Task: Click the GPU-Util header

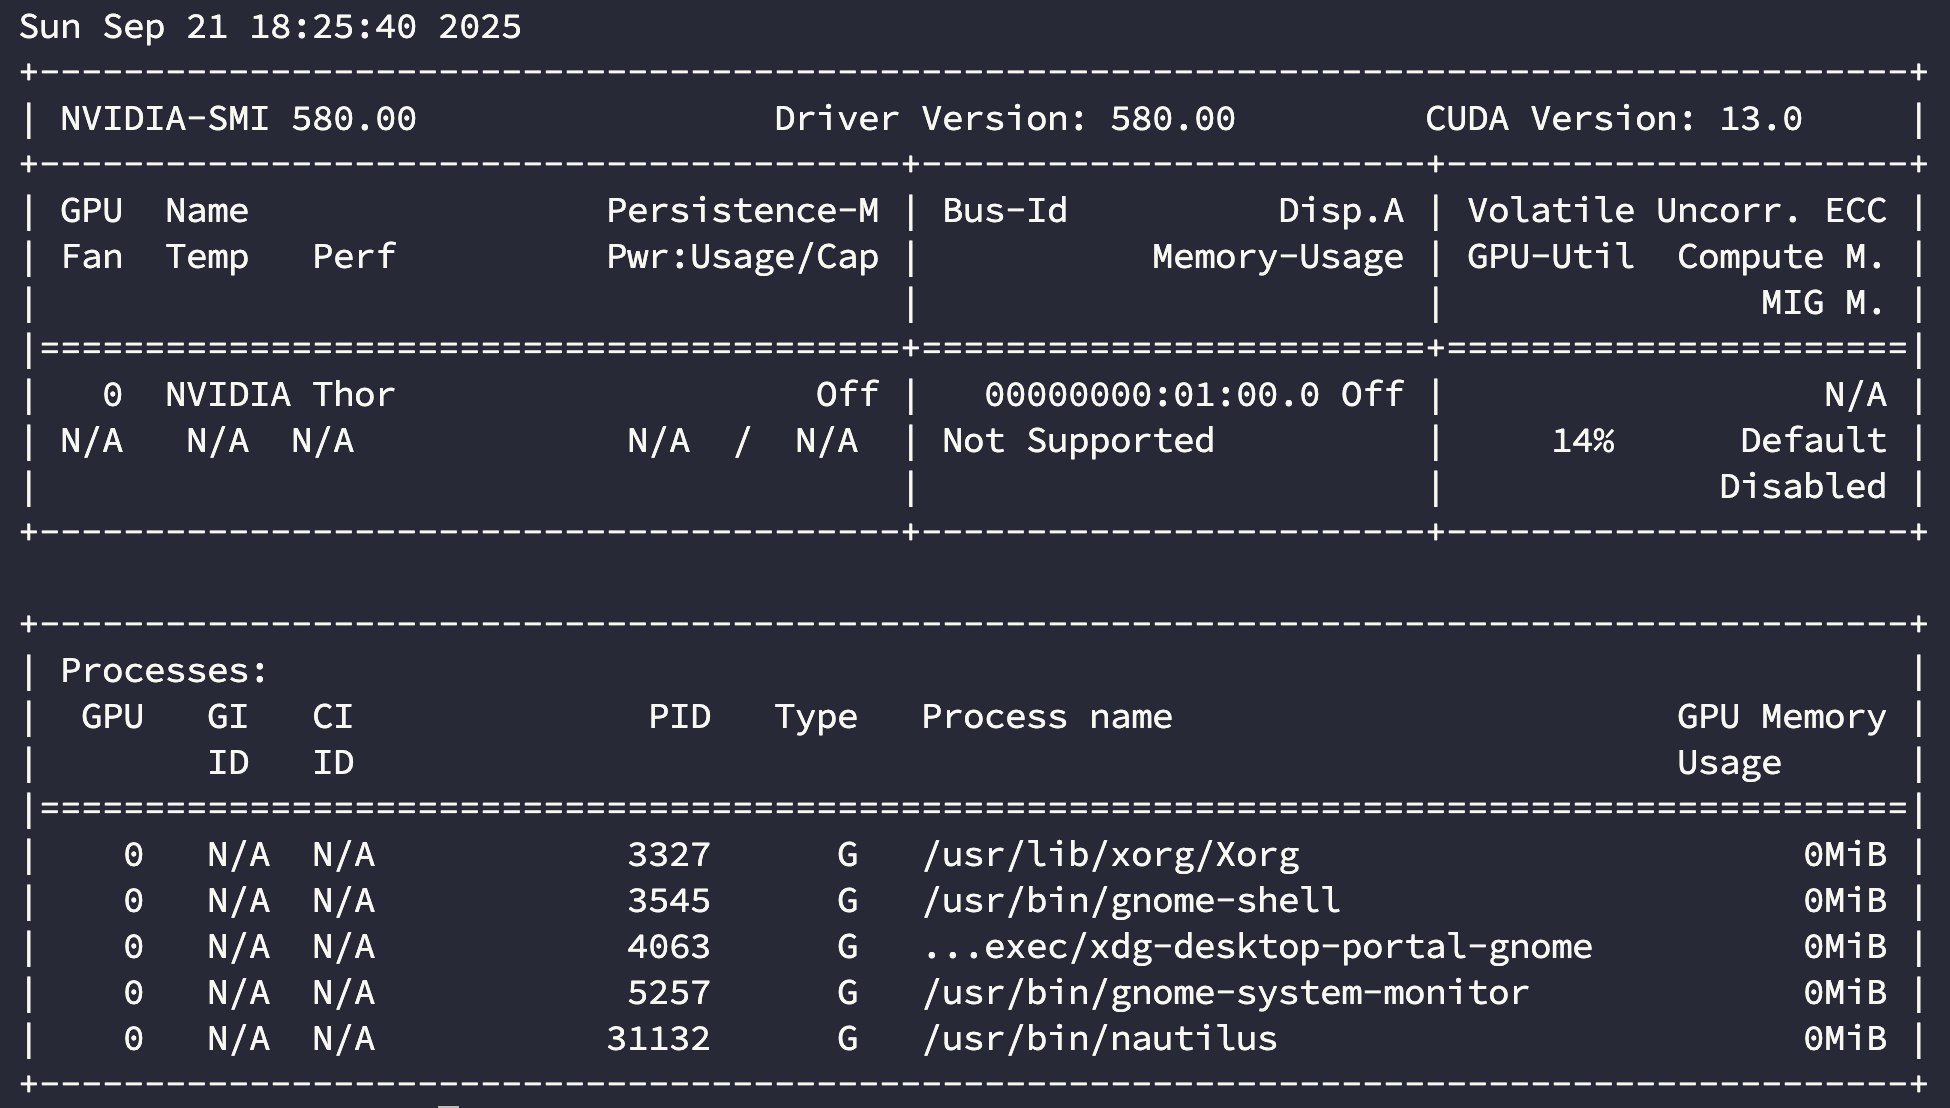Action: click(x=1551, y=257)
